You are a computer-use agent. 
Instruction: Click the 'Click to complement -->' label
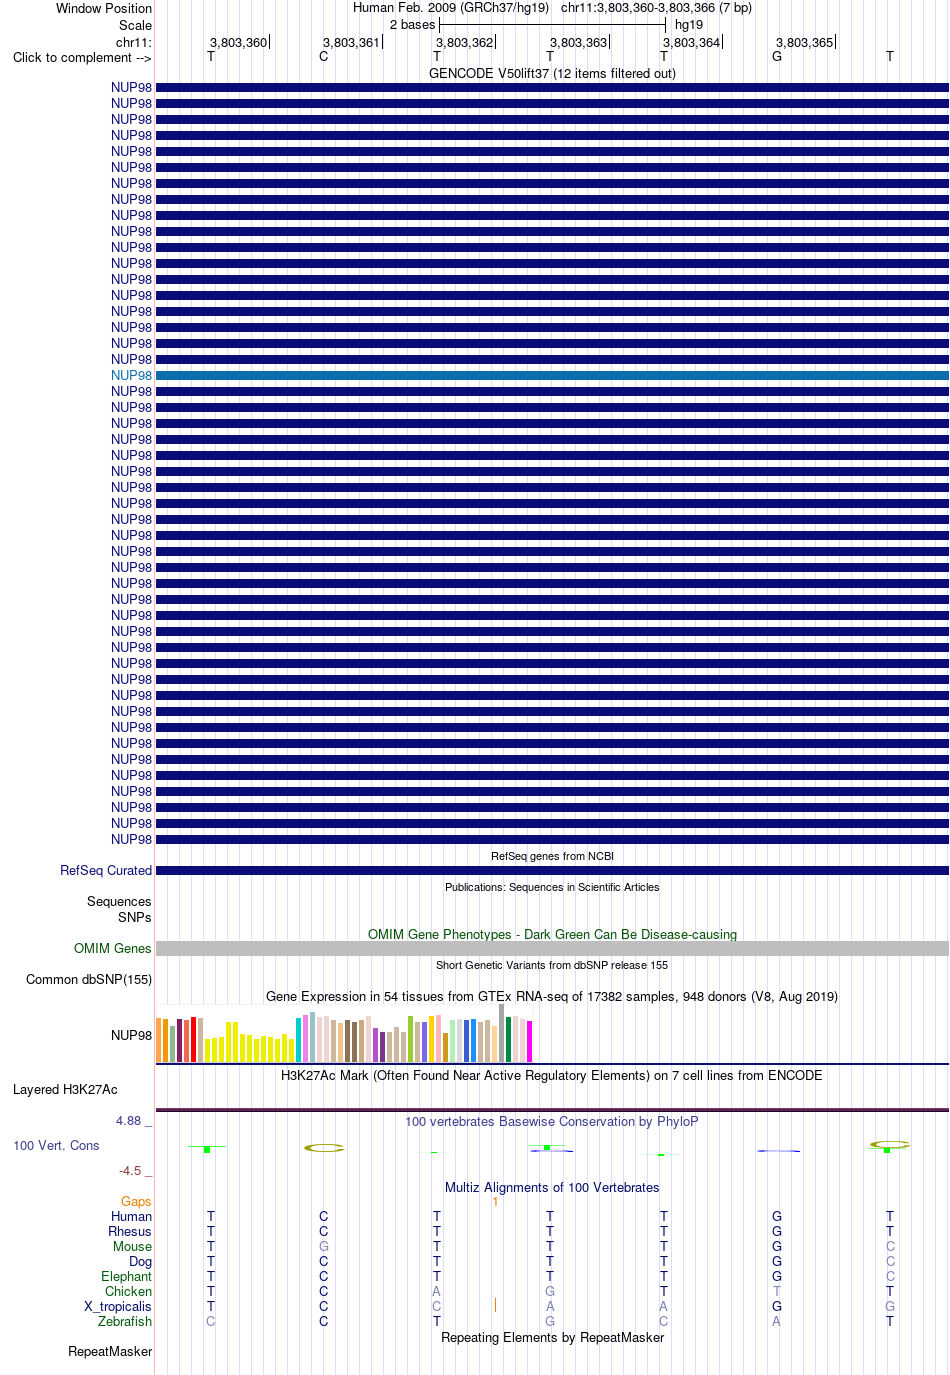tap(82, 57)
